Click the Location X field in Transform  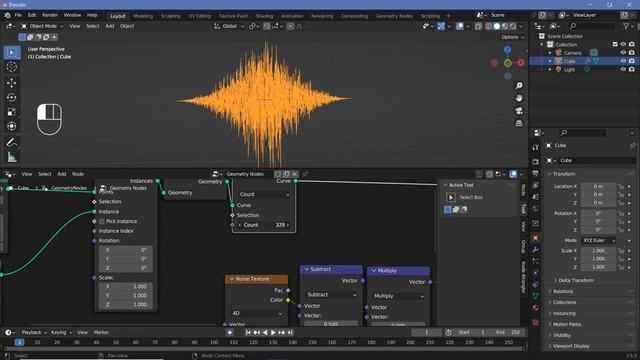pos(598,186)
